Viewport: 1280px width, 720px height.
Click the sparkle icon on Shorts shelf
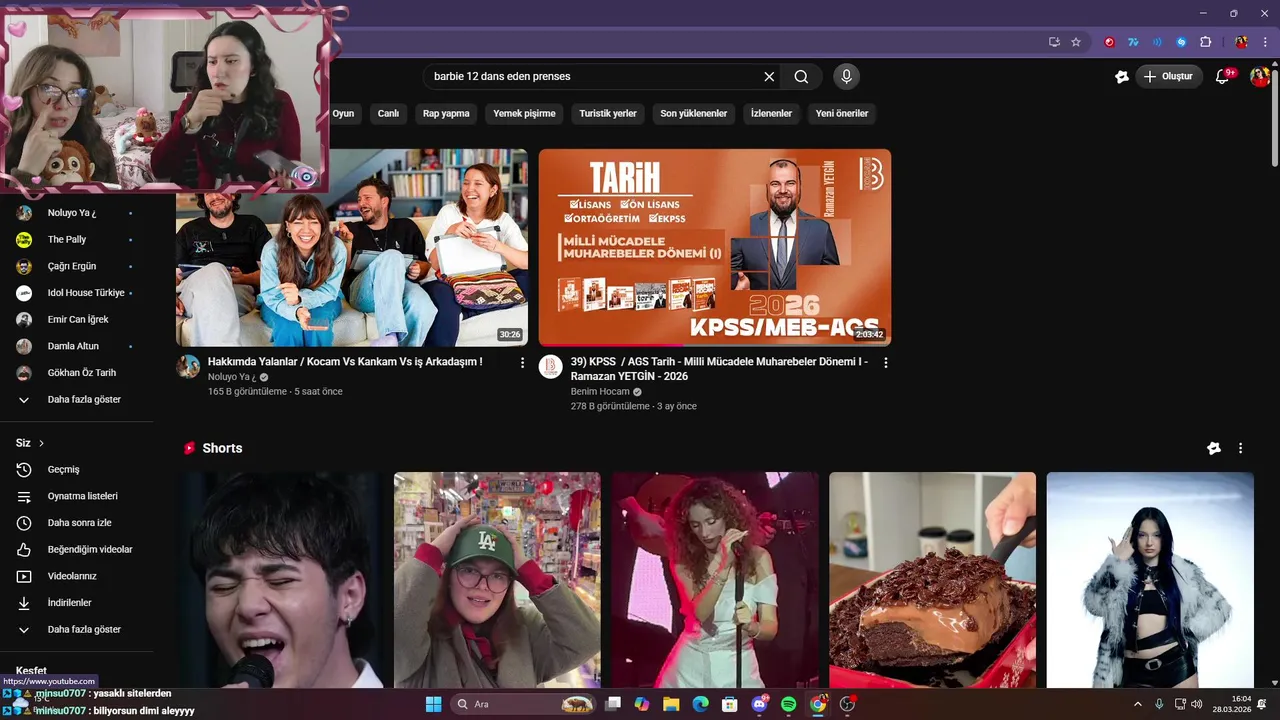click(x=1214, y=448)
